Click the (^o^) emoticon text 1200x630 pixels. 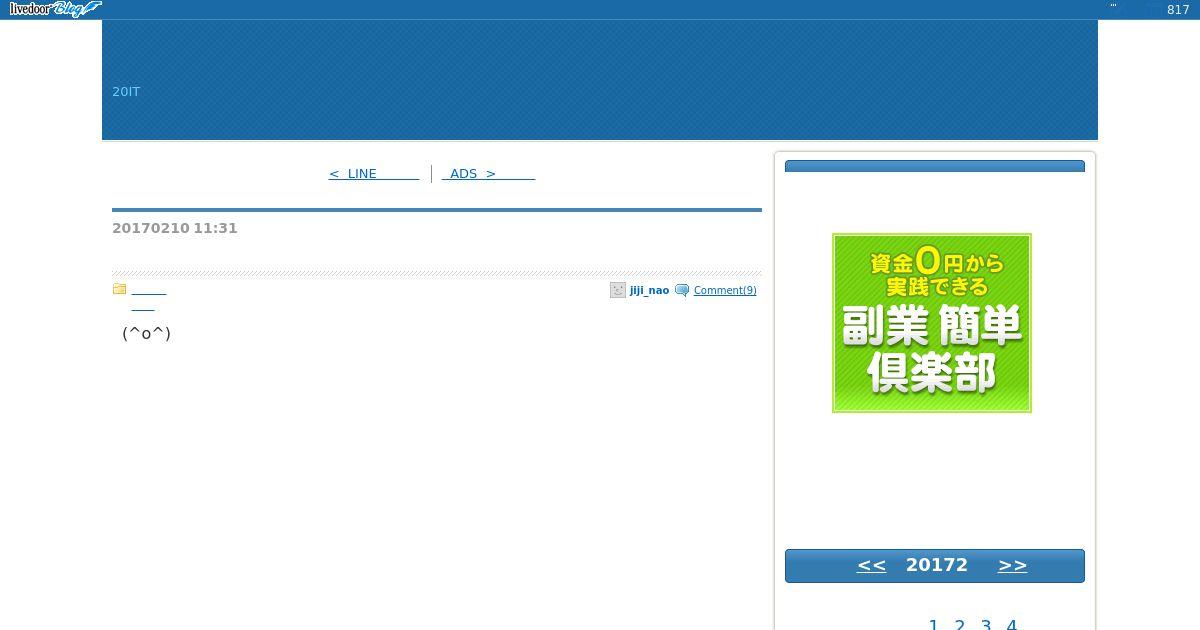pos(146,333)
